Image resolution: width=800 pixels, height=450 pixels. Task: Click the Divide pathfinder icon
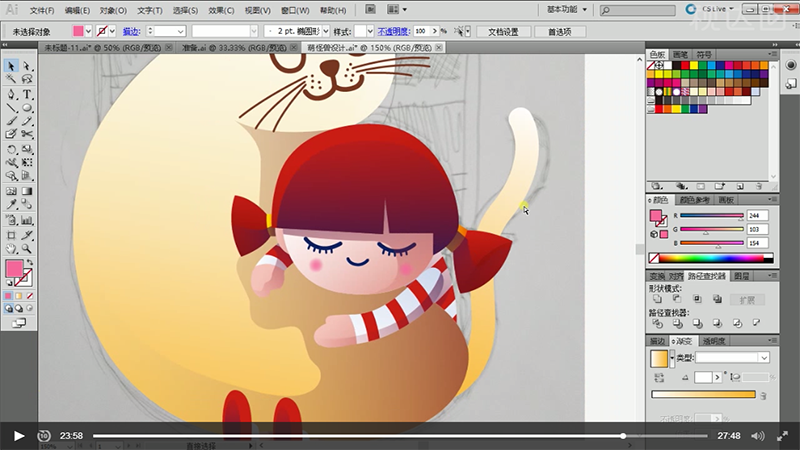657,323
